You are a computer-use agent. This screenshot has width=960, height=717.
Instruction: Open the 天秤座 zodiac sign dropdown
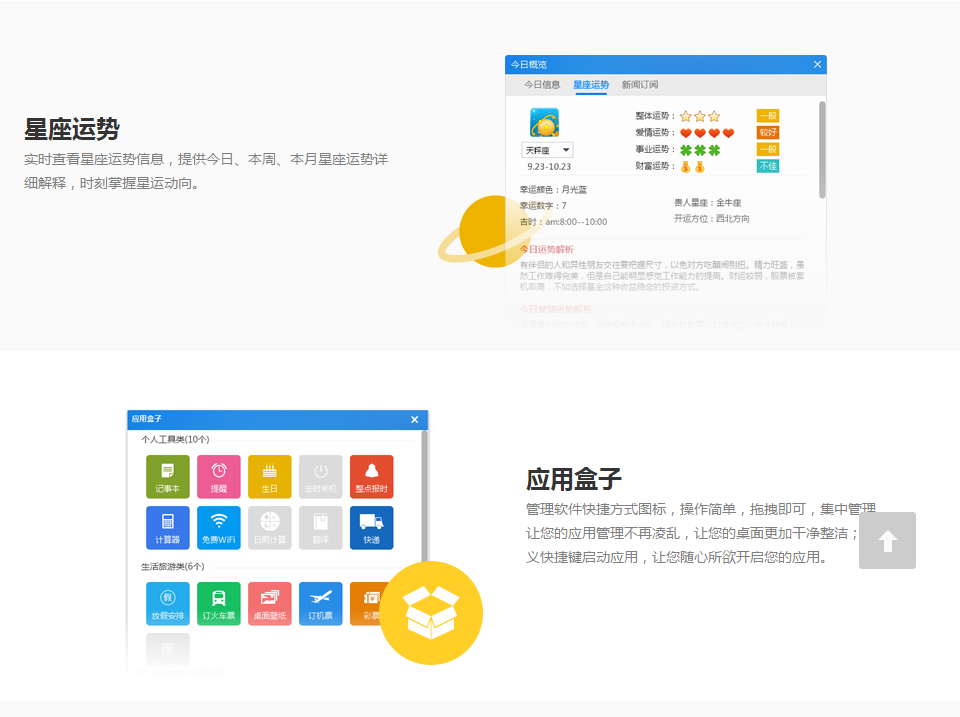547,150
